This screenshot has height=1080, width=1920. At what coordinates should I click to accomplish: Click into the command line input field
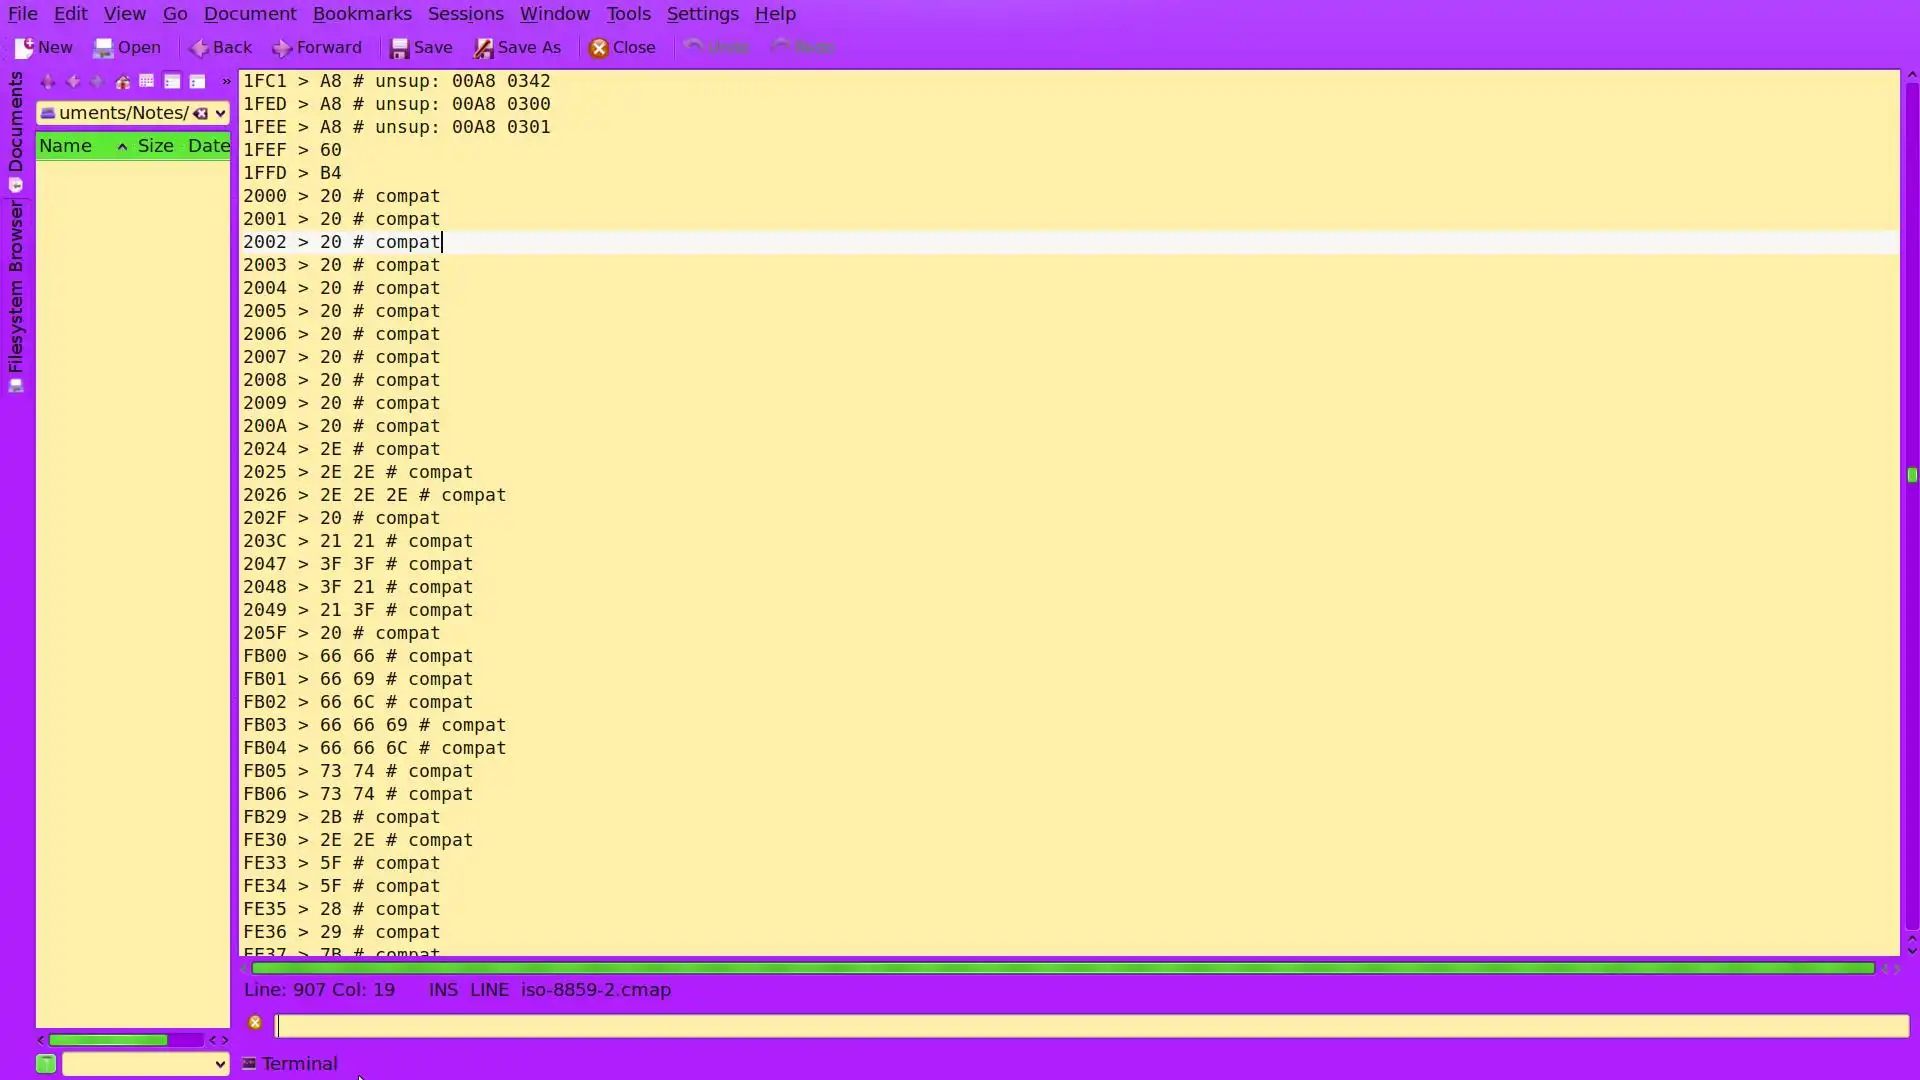1090,1026
